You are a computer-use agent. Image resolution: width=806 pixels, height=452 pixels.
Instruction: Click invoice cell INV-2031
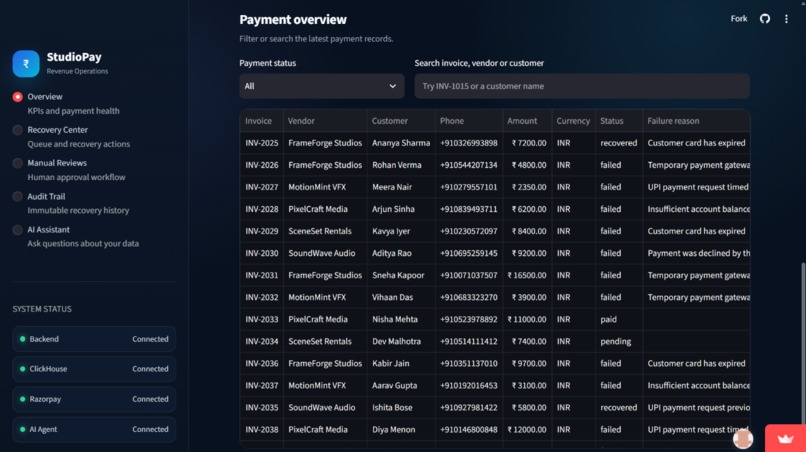[x=262, y=275]
